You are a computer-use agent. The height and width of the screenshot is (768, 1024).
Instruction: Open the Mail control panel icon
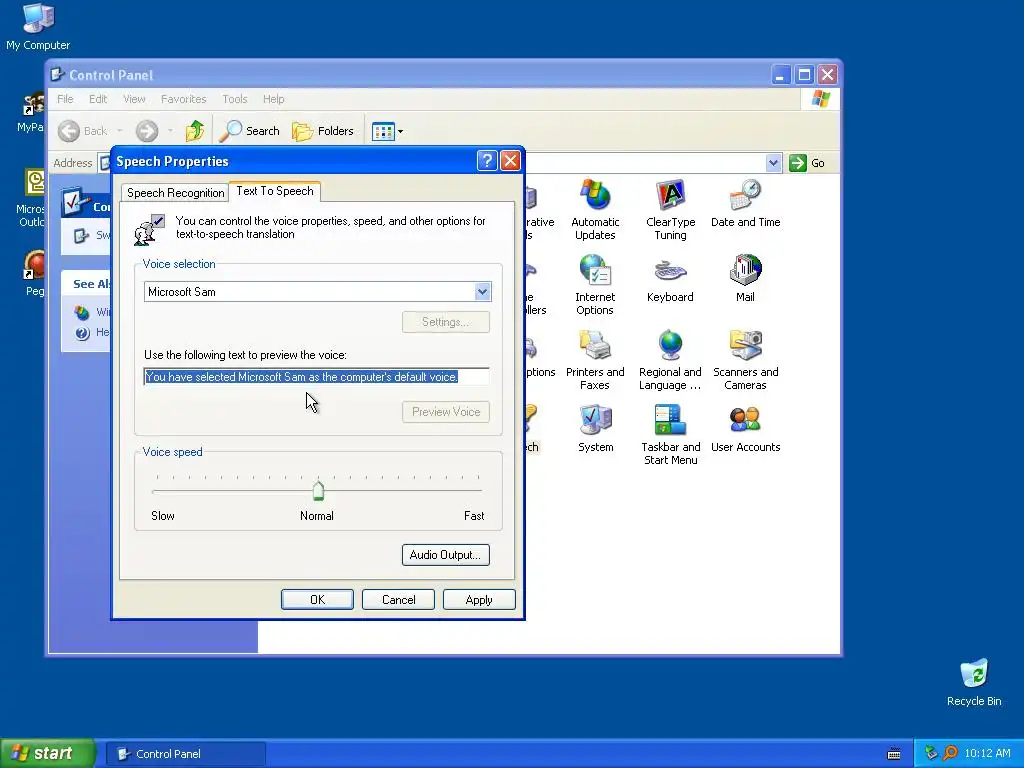745,278
